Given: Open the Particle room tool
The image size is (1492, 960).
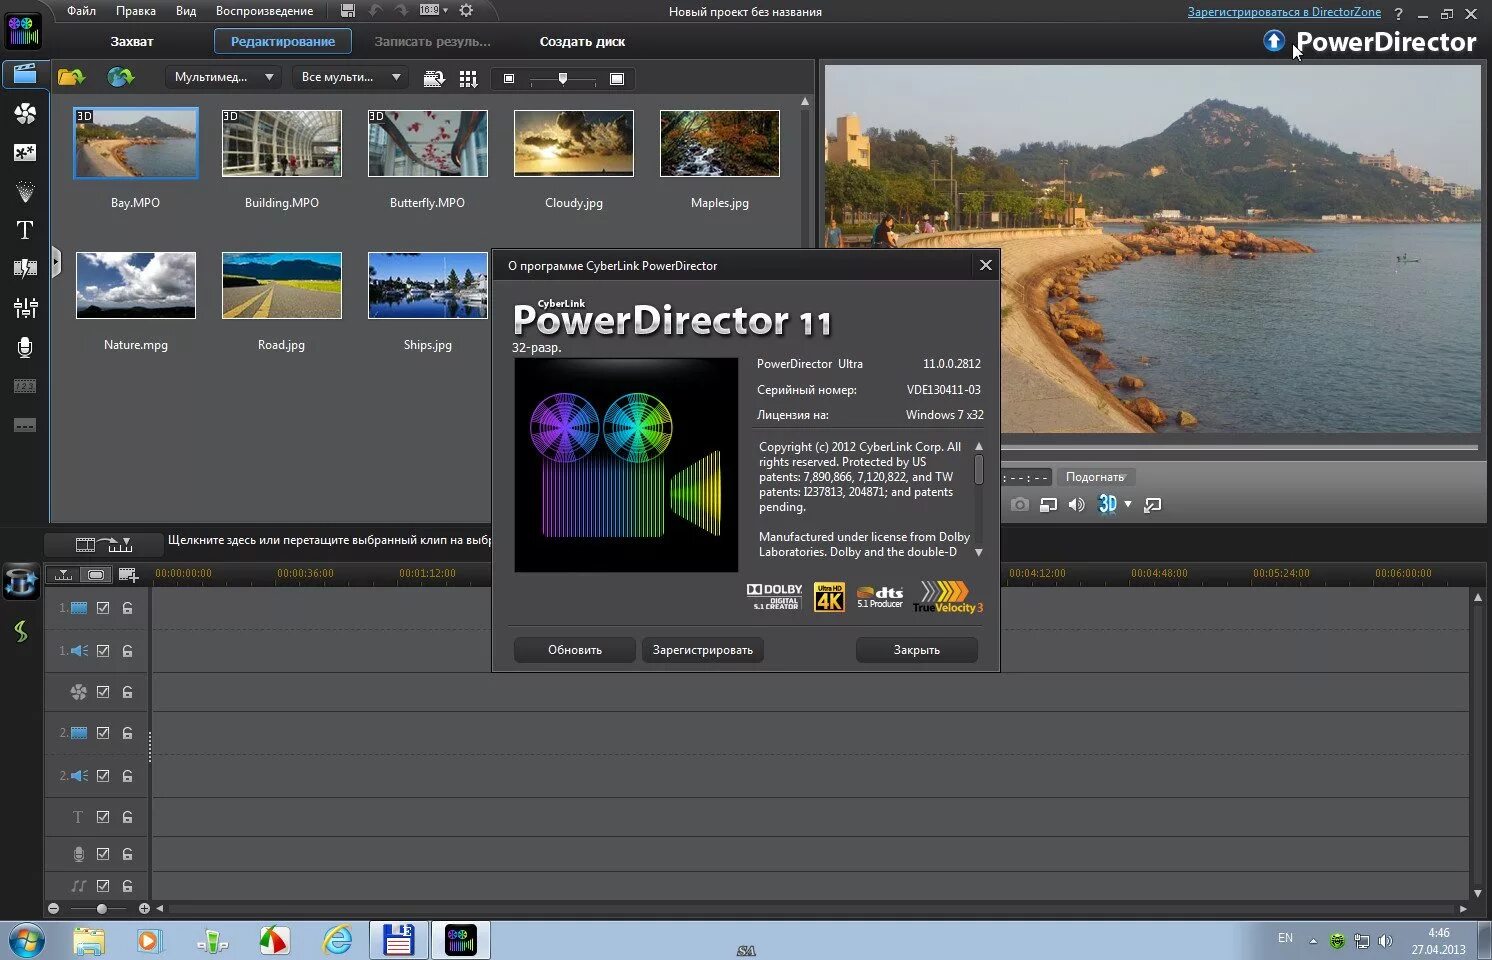Looking at the screenshot, I should click(x=24, y=191).
